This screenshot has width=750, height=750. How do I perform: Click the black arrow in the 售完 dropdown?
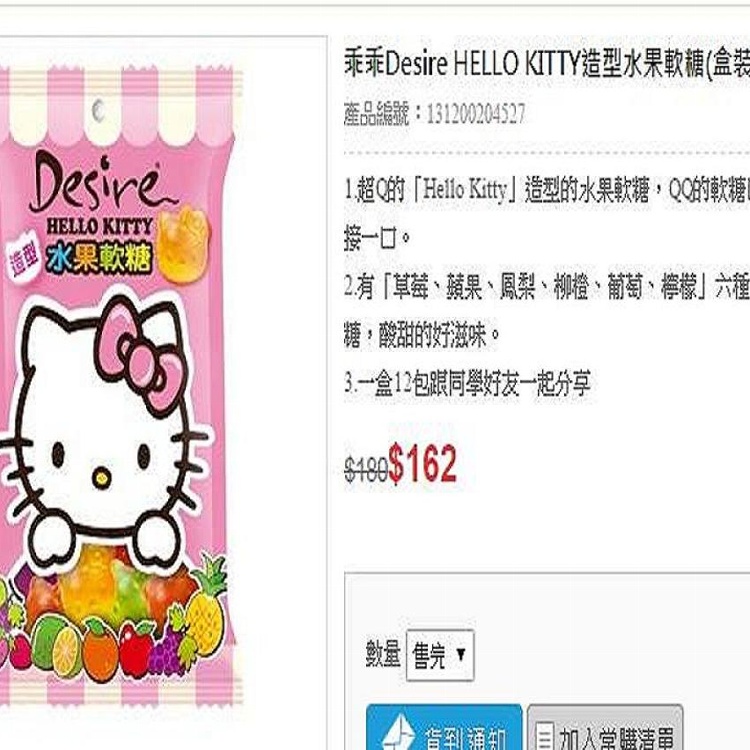click(461, 654)
